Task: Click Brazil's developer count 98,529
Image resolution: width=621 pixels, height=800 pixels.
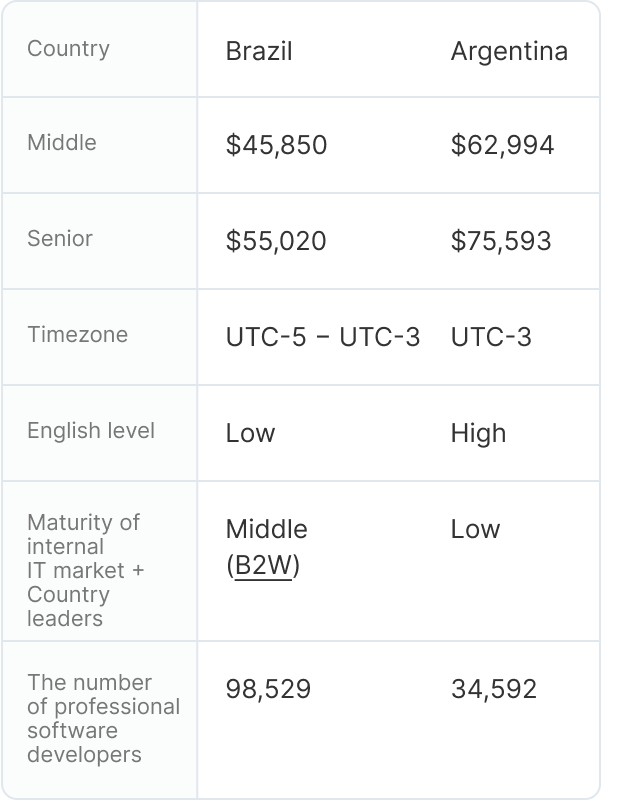Action: click(268, 689)
